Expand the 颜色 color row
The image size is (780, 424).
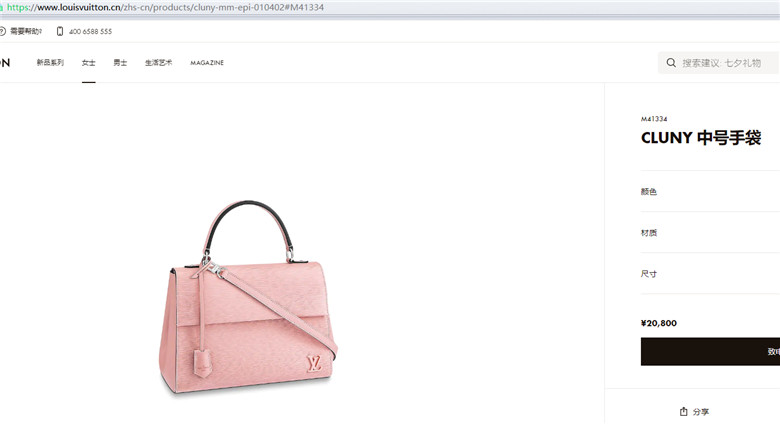tap(710, 192)
